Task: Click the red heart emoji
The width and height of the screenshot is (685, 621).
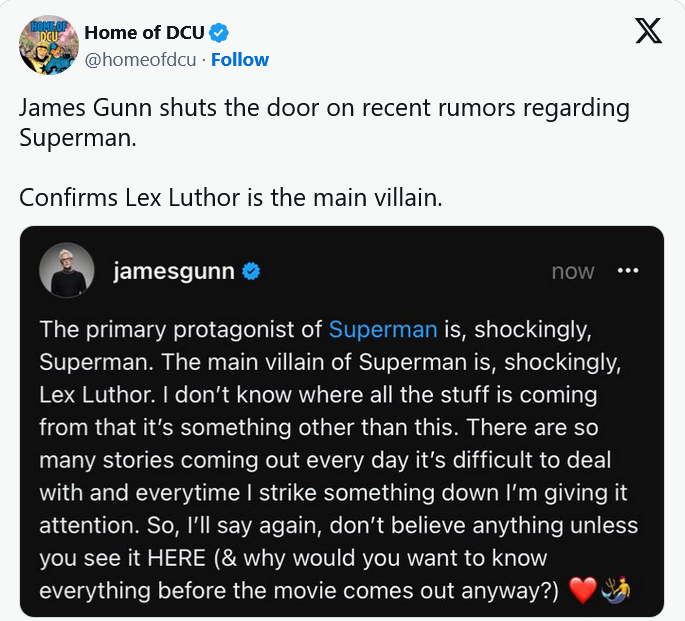Action: point(581,591)
